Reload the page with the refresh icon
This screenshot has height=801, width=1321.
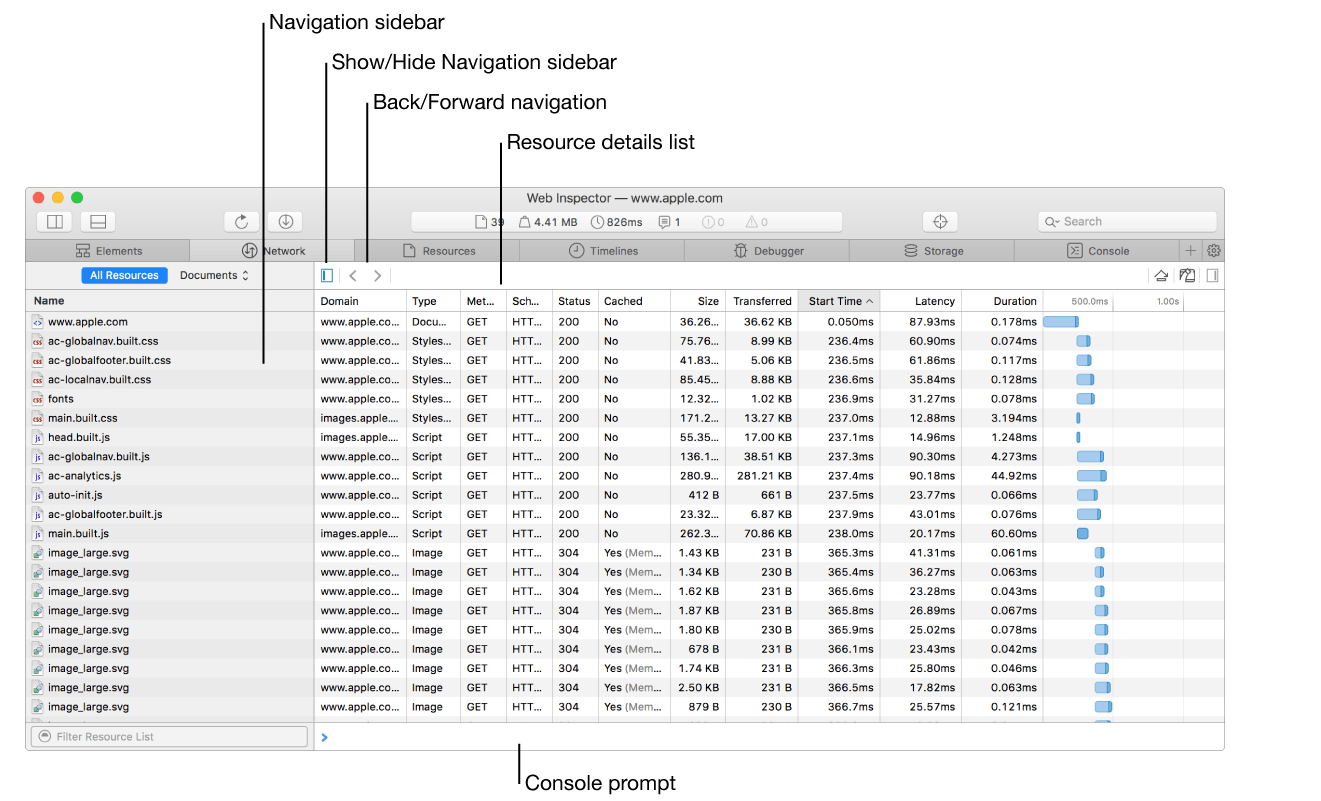[242, 222]
